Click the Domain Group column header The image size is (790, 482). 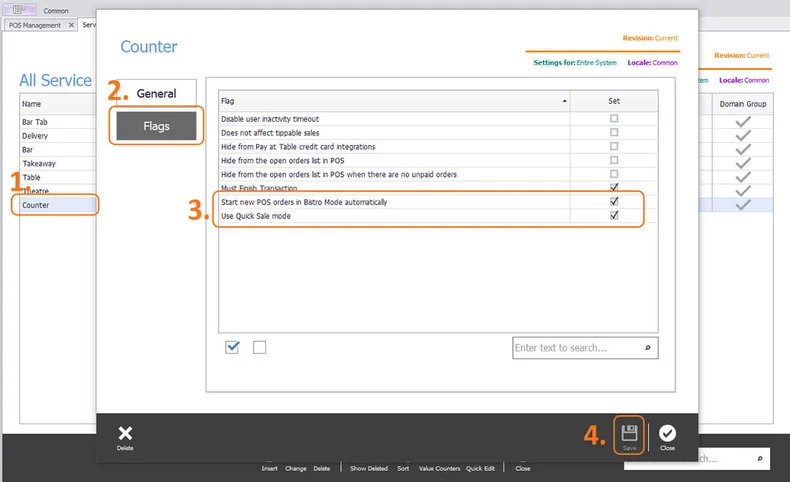tap(743, 104)
